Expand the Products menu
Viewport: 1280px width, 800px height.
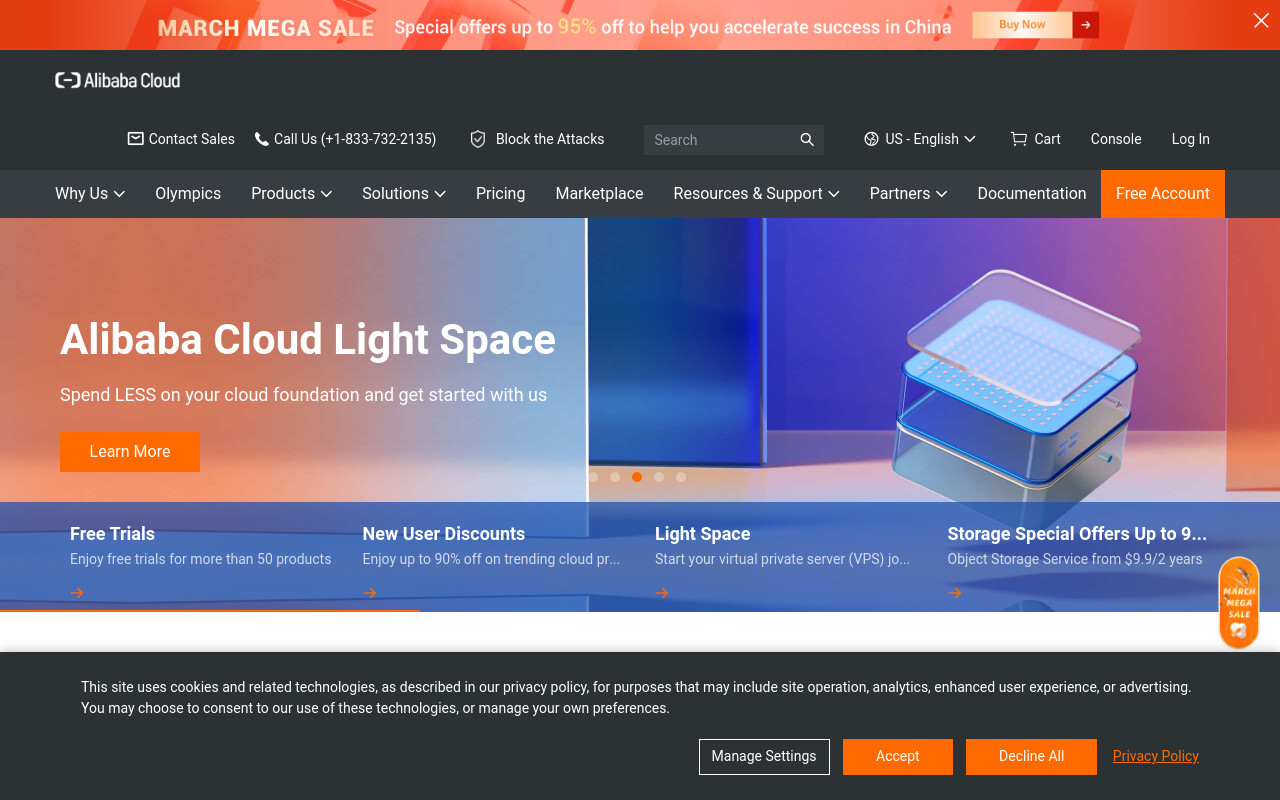pos(291,194)
